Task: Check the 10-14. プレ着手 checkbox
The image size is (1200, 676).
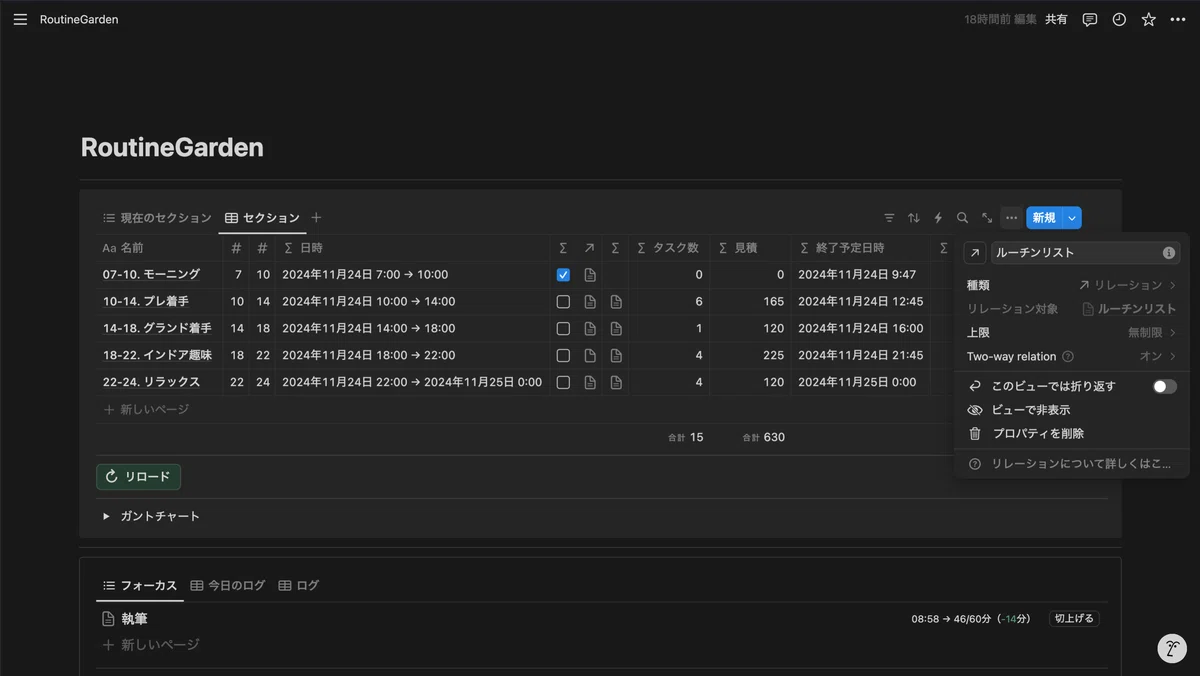Action: pyautogui.click(x=563, y=301)
